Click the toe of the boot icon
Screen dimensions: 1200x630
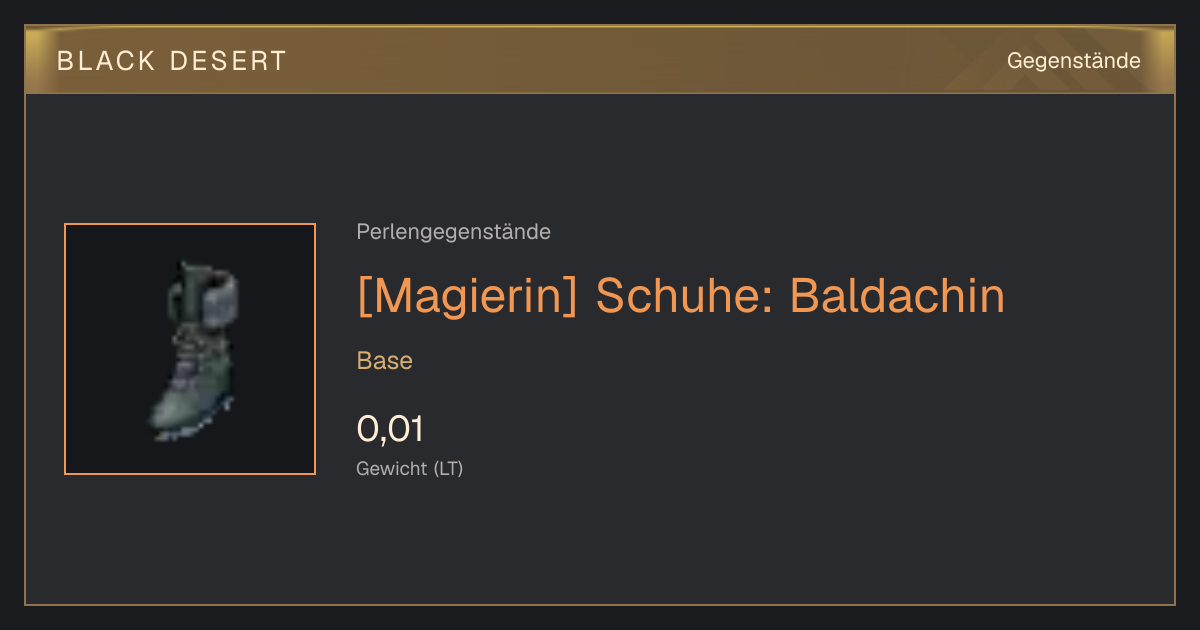(165, 424)
